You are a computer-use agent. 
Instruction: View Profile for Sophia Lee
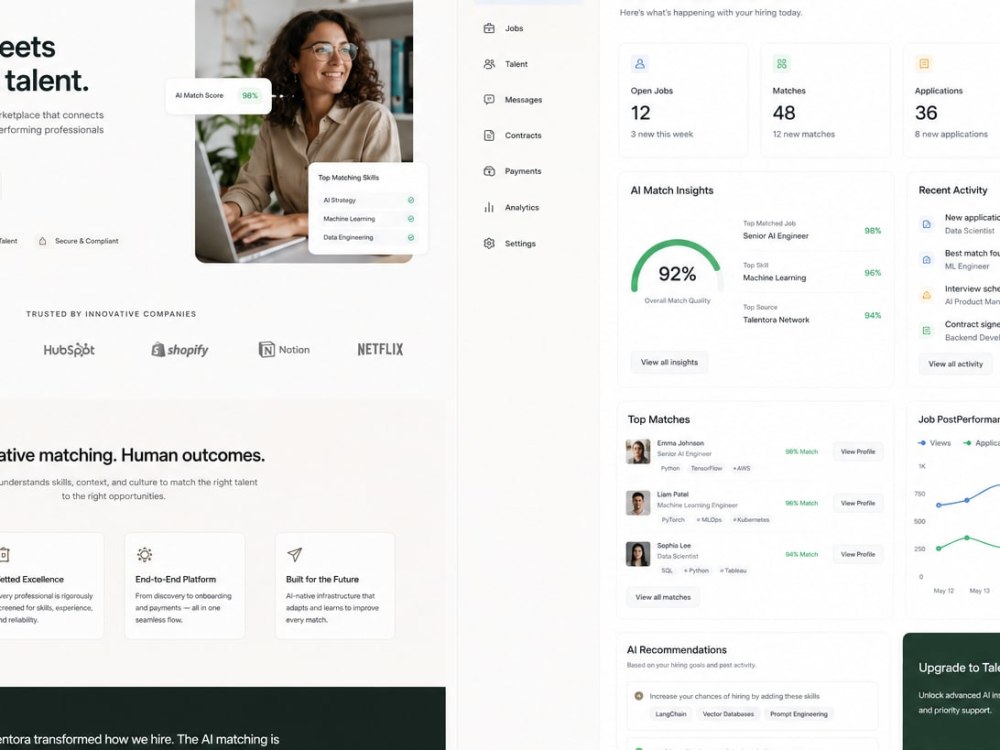[858, 554]
